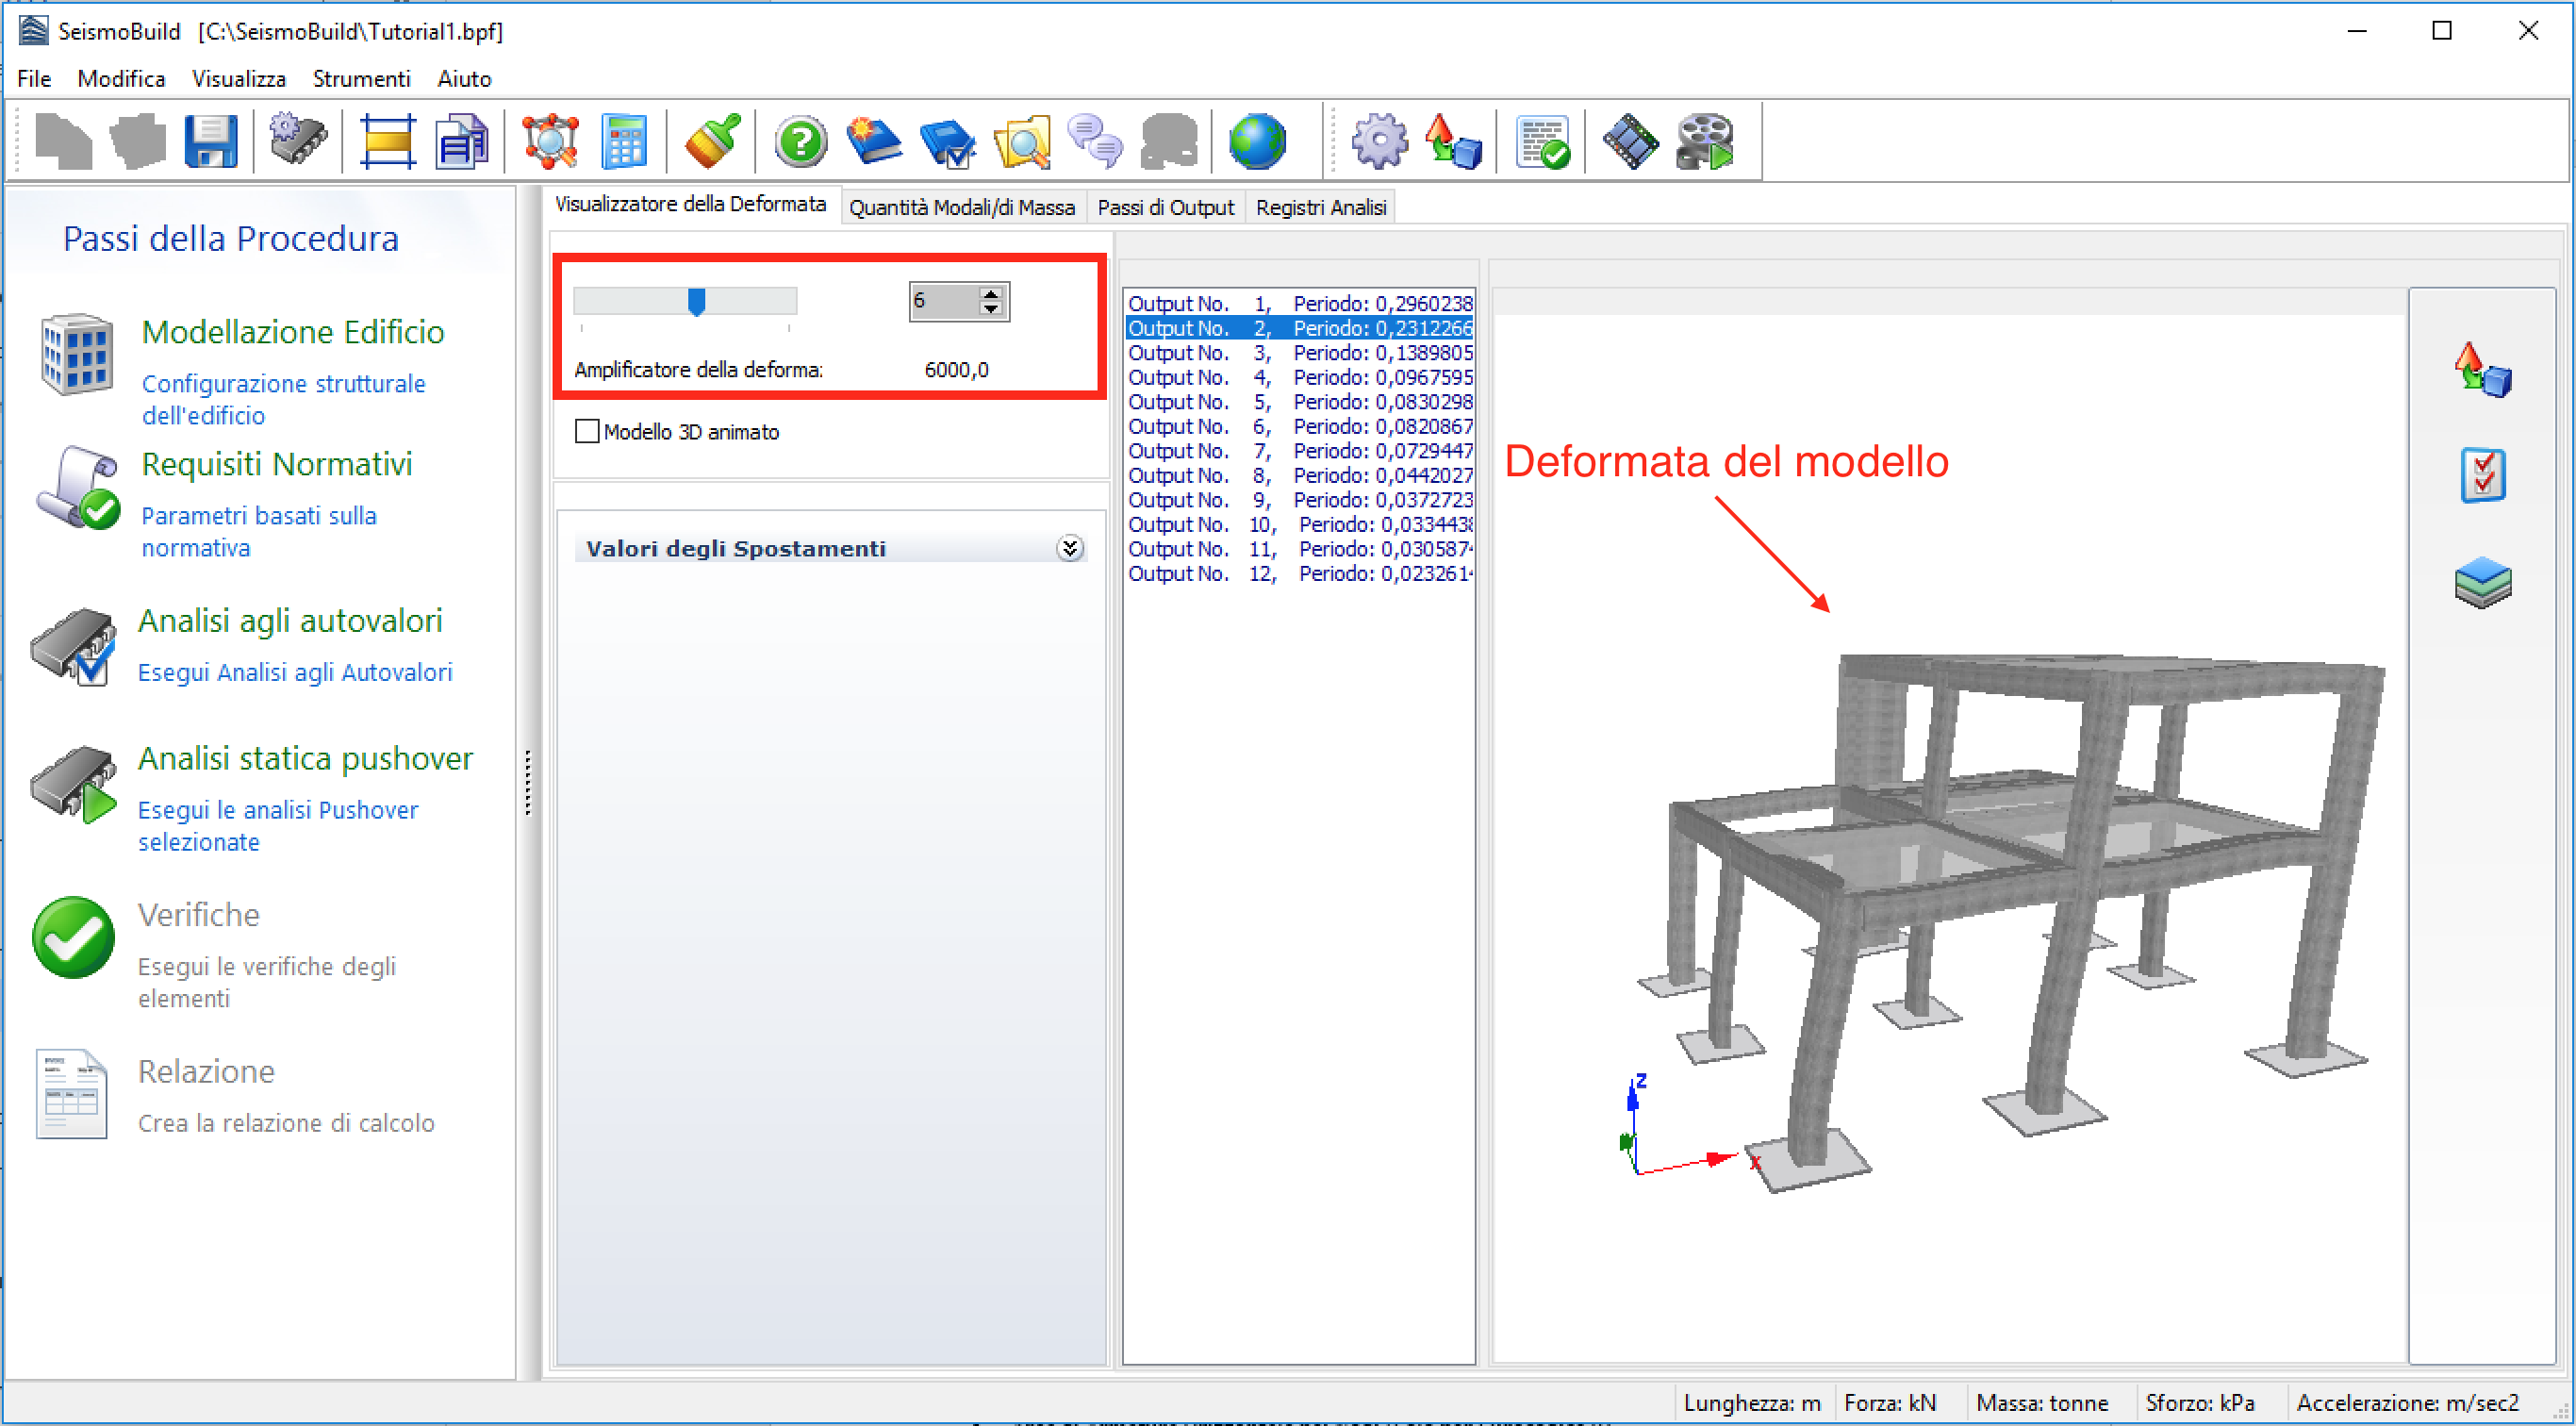The width and height of the screenshot is (2576, 1426).
Task: Expand the Valori degli Spostamenti section
Action: [x=1070, y=548]
